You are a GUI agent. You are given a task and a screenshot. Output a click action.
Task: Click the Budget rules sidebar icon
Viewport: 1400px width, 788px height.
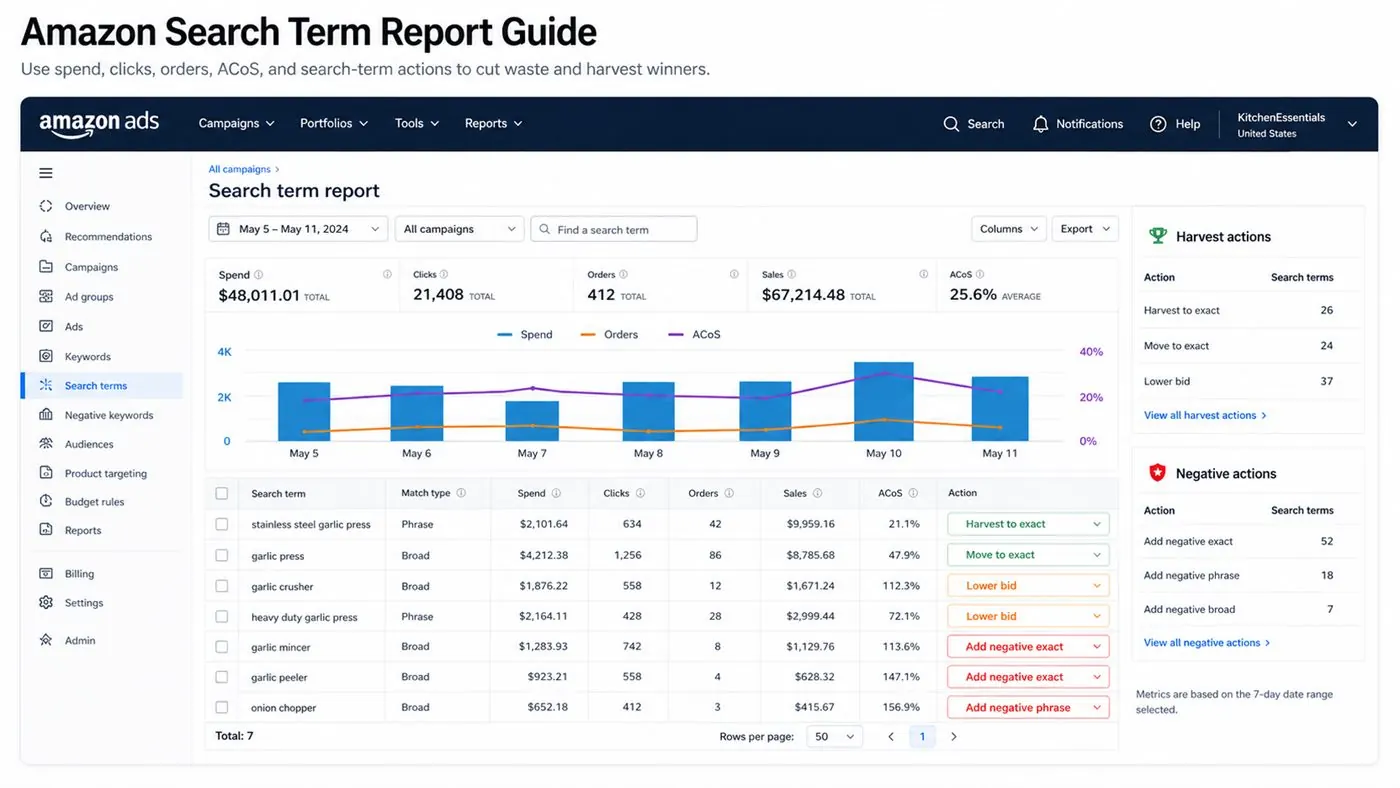pos(46,501)
